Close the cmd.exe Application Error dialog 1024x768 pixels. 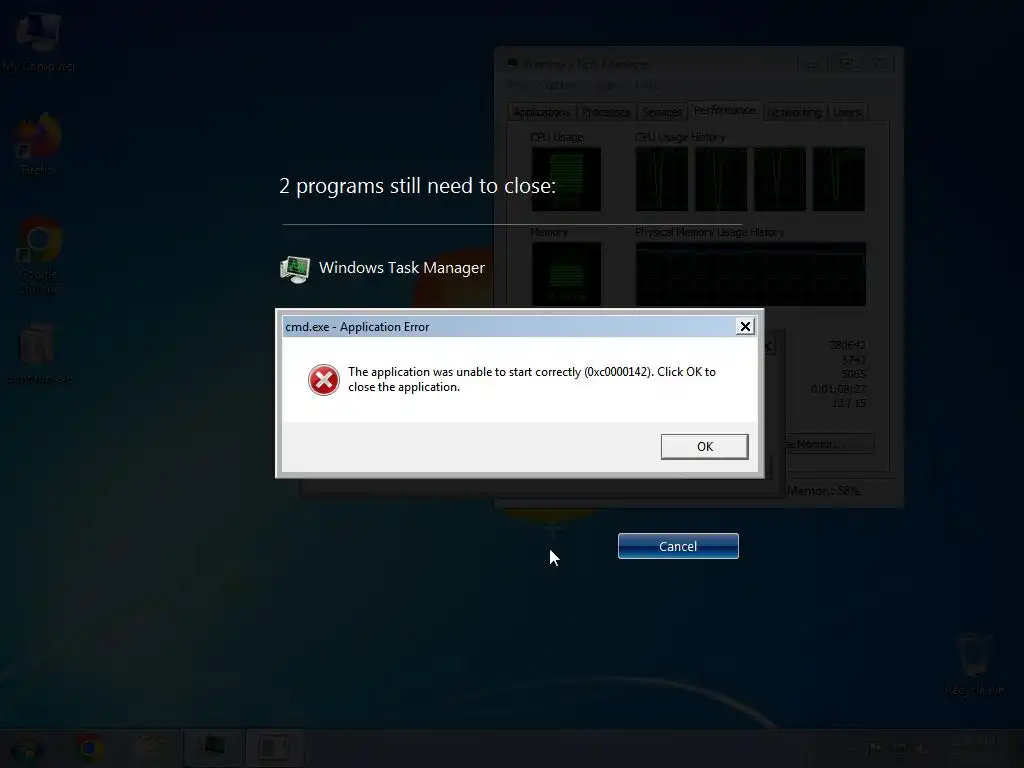(744, 327)
